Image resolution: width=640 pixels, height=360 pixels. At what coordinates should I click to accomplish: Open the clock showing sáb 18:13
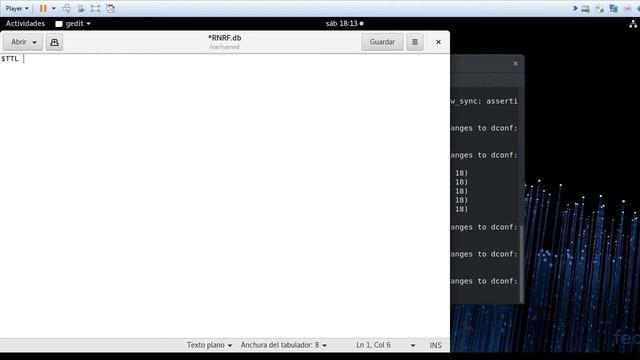coord(344,24)
